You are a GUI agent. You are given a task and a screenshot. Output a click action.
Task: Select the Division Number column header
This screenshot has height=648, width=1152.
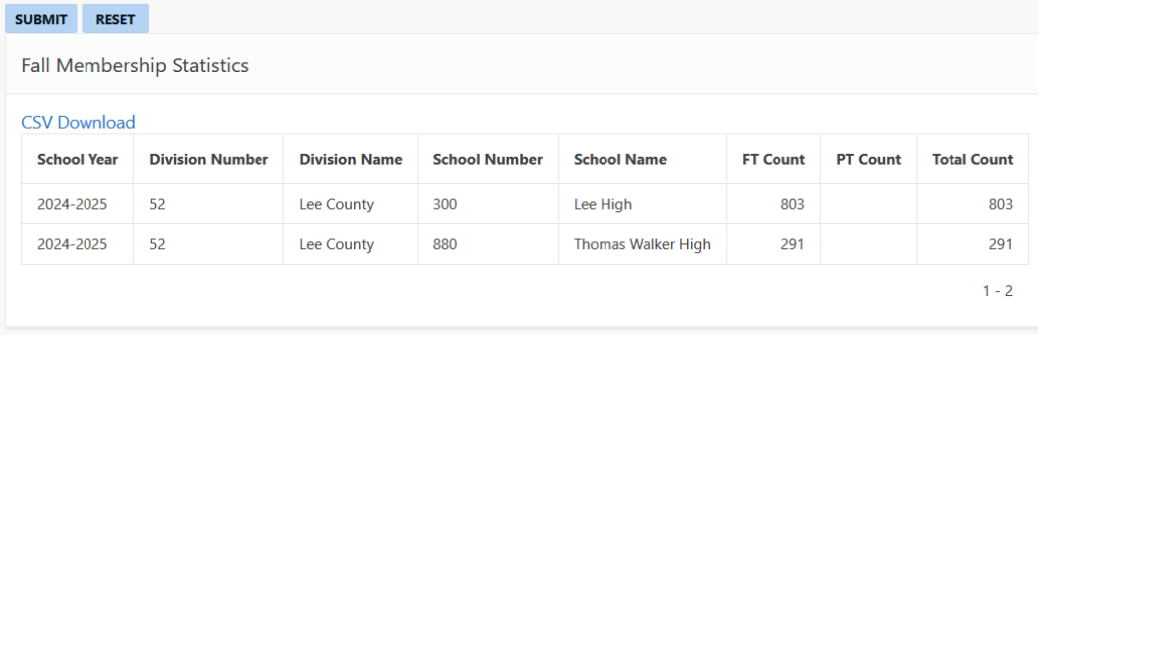209,159
